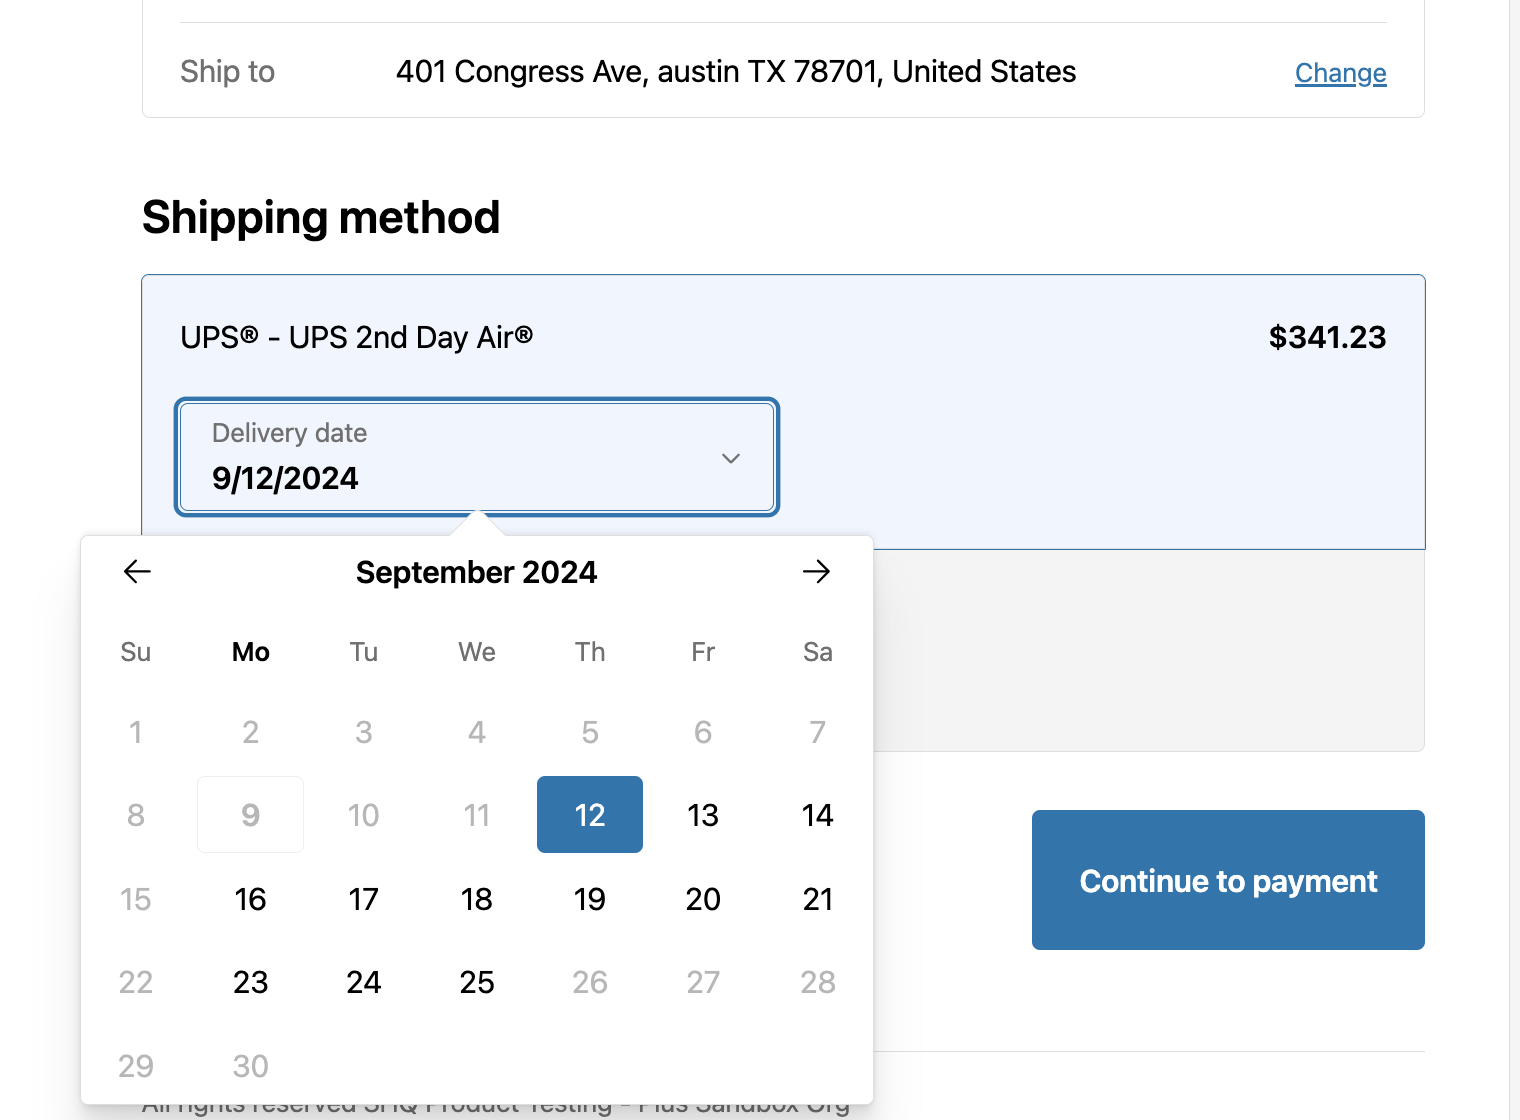Advance calendar to next month
The height and width of the screenshot is (1120, 1520).
(x=816, y=572)
